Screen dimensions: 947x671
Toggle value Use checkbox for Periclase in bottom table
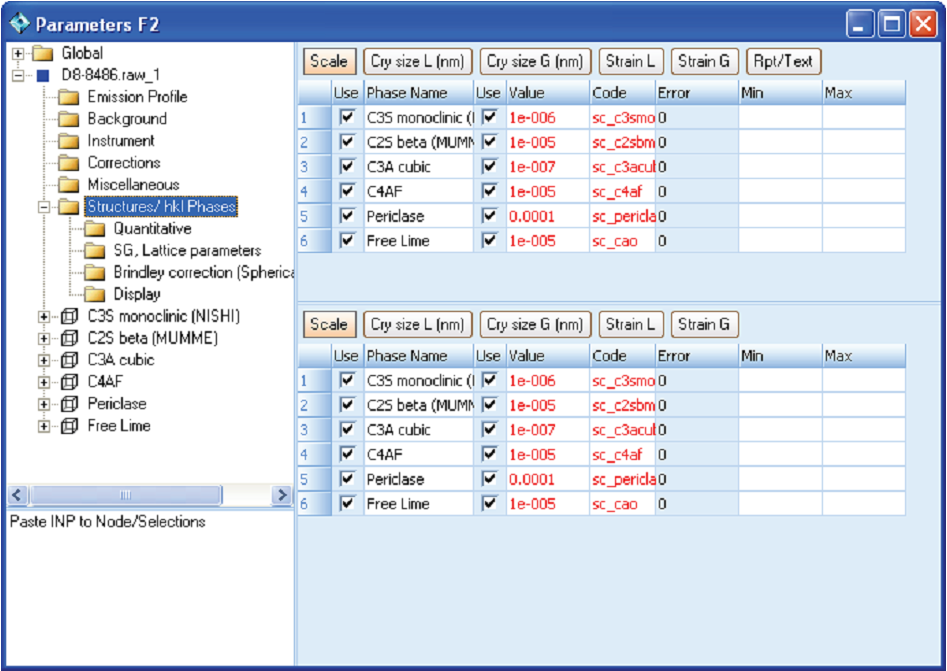(x=490, y=479)
